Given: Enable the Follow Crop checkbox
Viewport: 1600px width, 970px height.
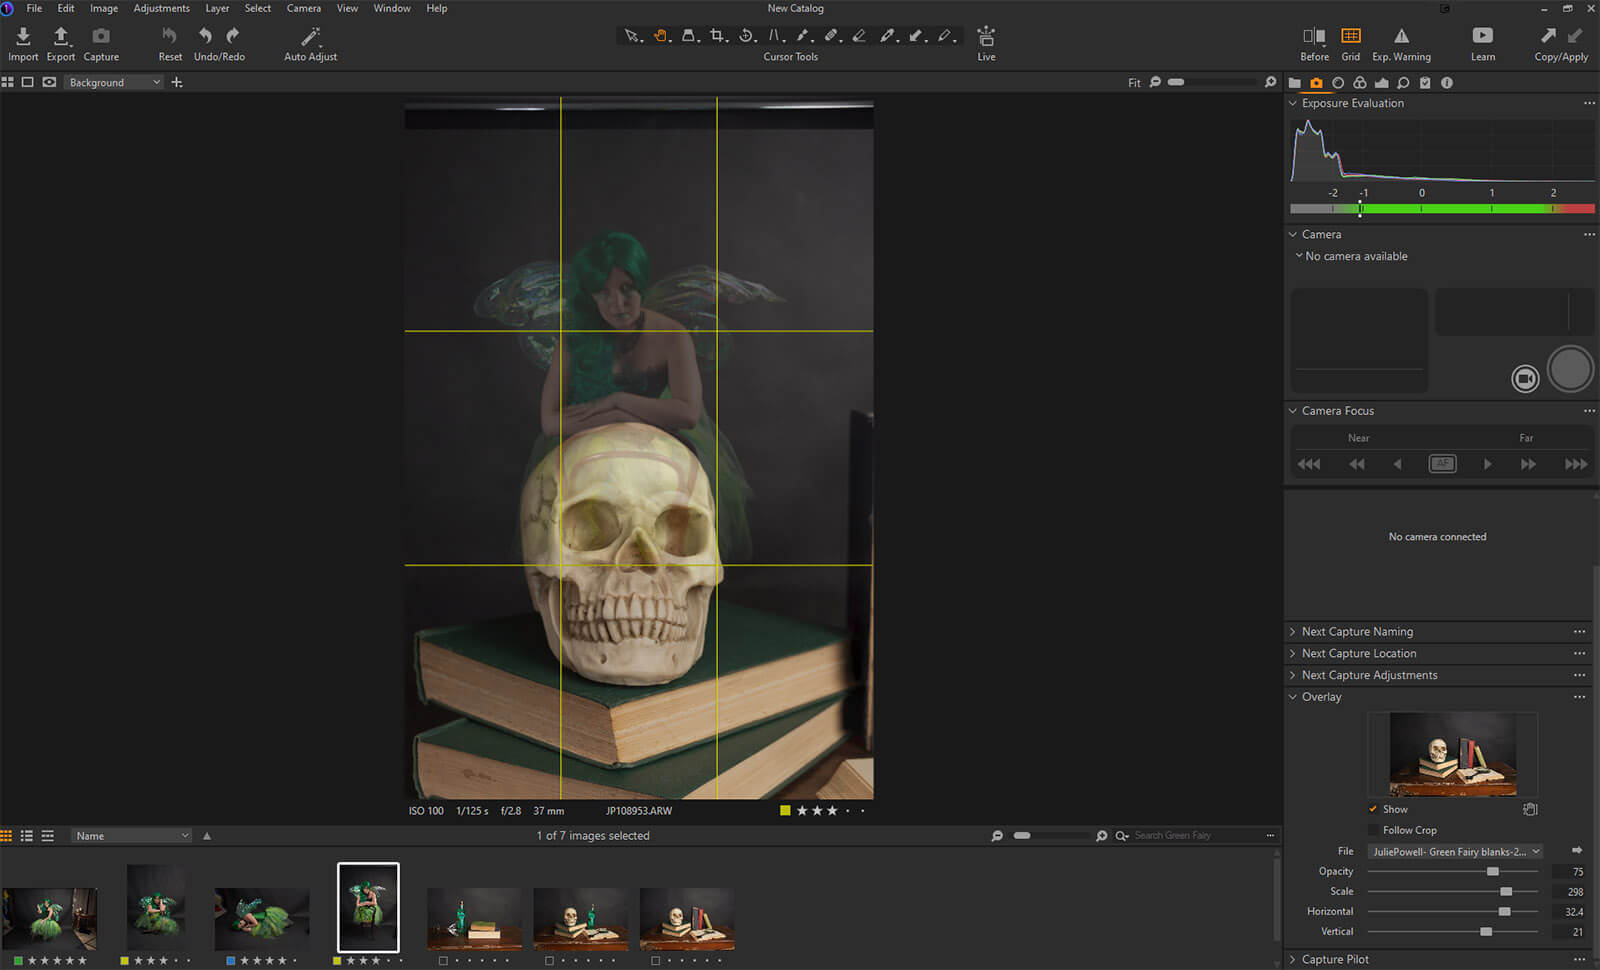Looking at the screenshot, I should 1373,830.
